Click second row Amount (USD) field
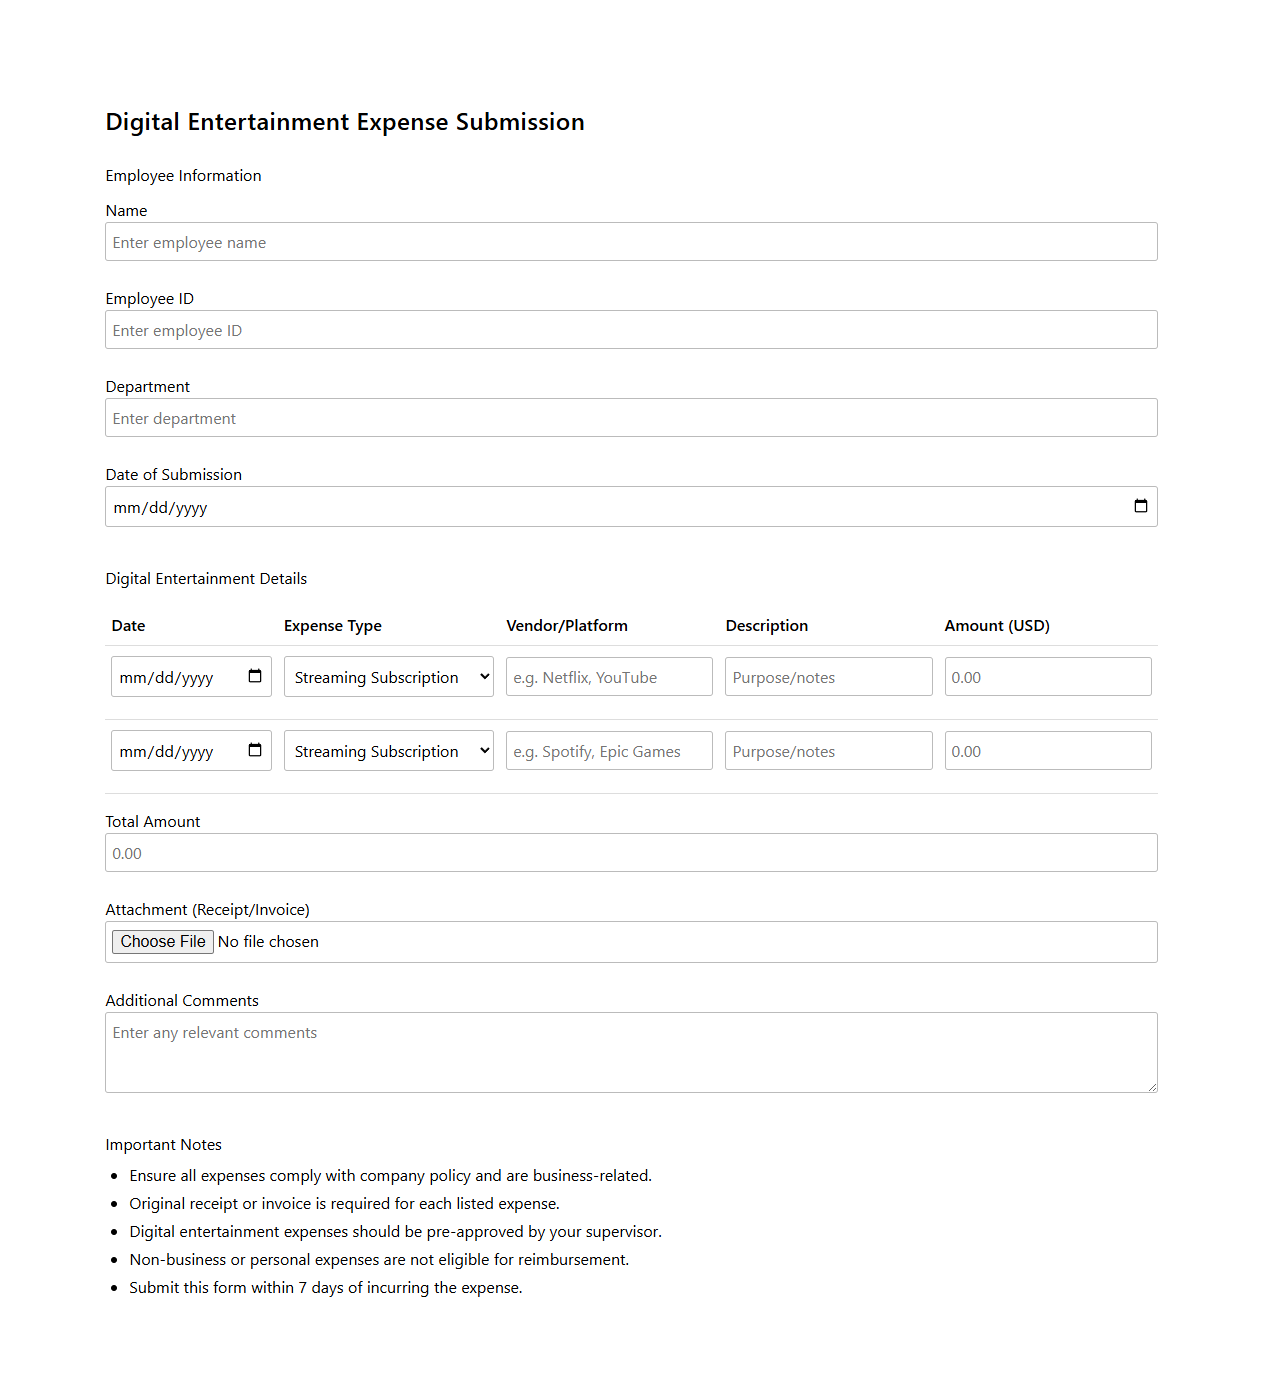The height and width of the screenshot is (1397, 1263). click(x=1047, y=751)
